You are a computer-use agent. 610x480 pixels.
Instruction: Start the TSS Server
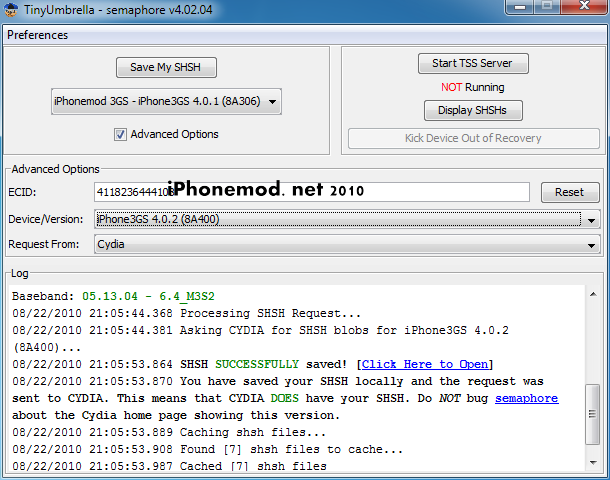pyautogui.click(x=473, y=63)
